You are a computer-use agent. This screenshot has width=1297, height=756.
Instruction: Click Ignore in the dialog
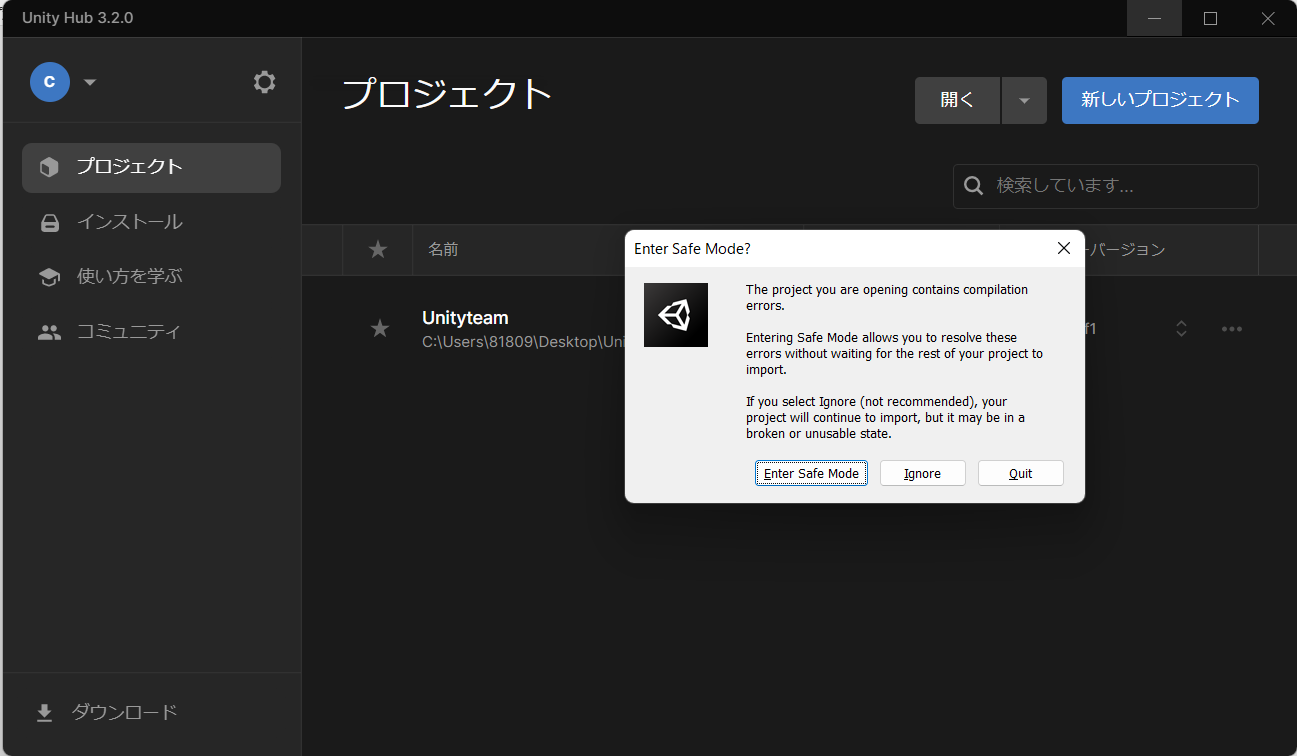(x=922, y=473)
